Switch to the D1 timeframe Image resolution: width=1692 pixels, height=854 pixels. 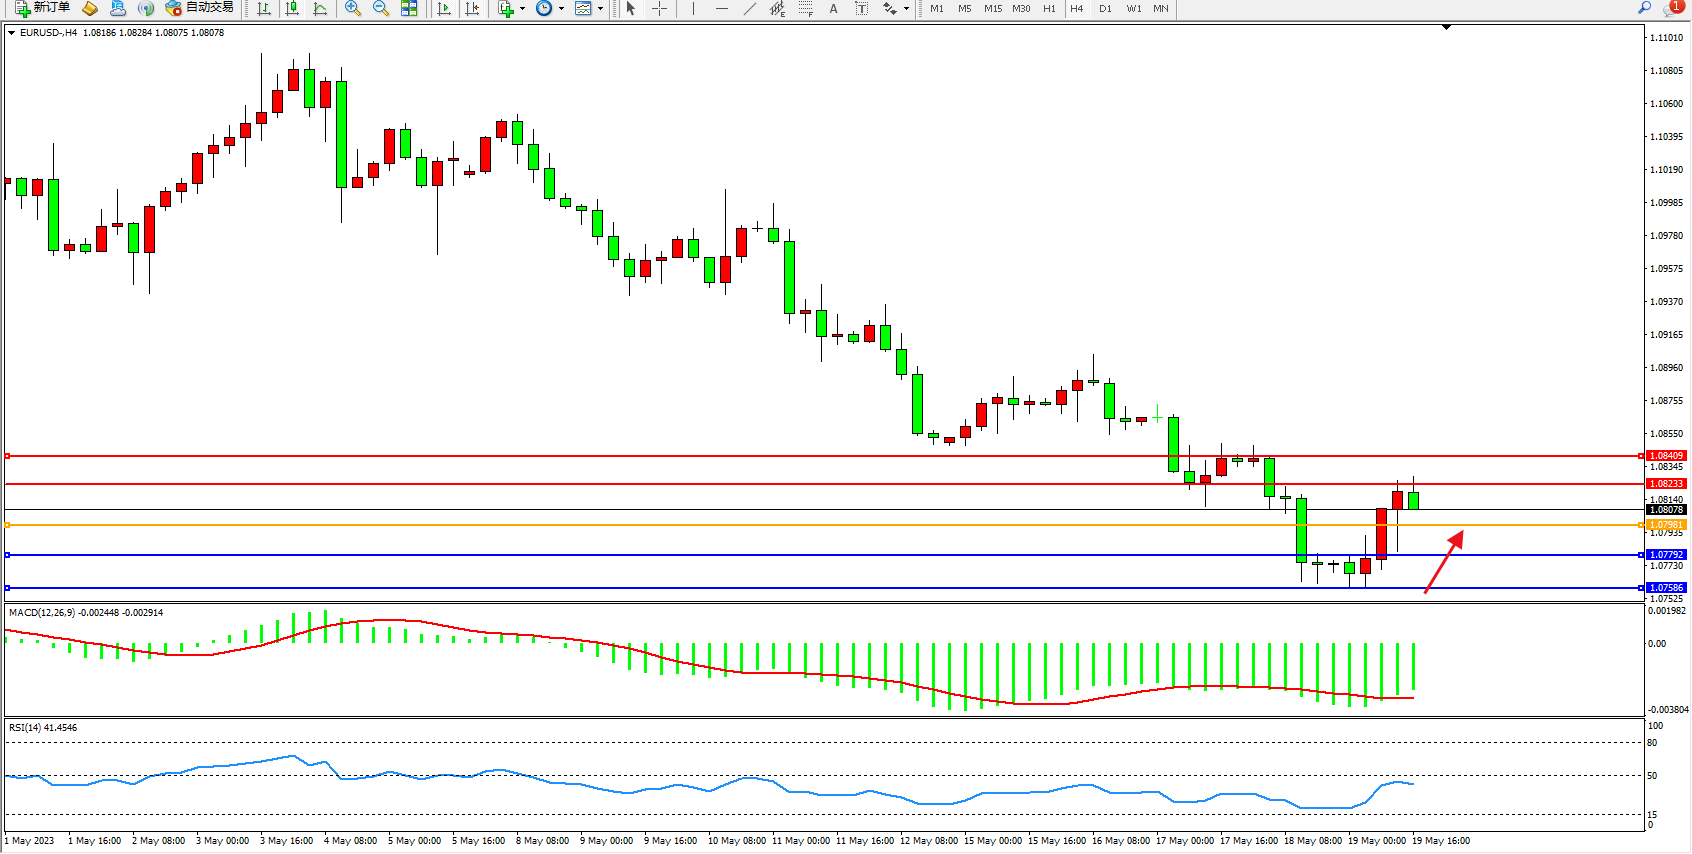tap(1105, 8)
